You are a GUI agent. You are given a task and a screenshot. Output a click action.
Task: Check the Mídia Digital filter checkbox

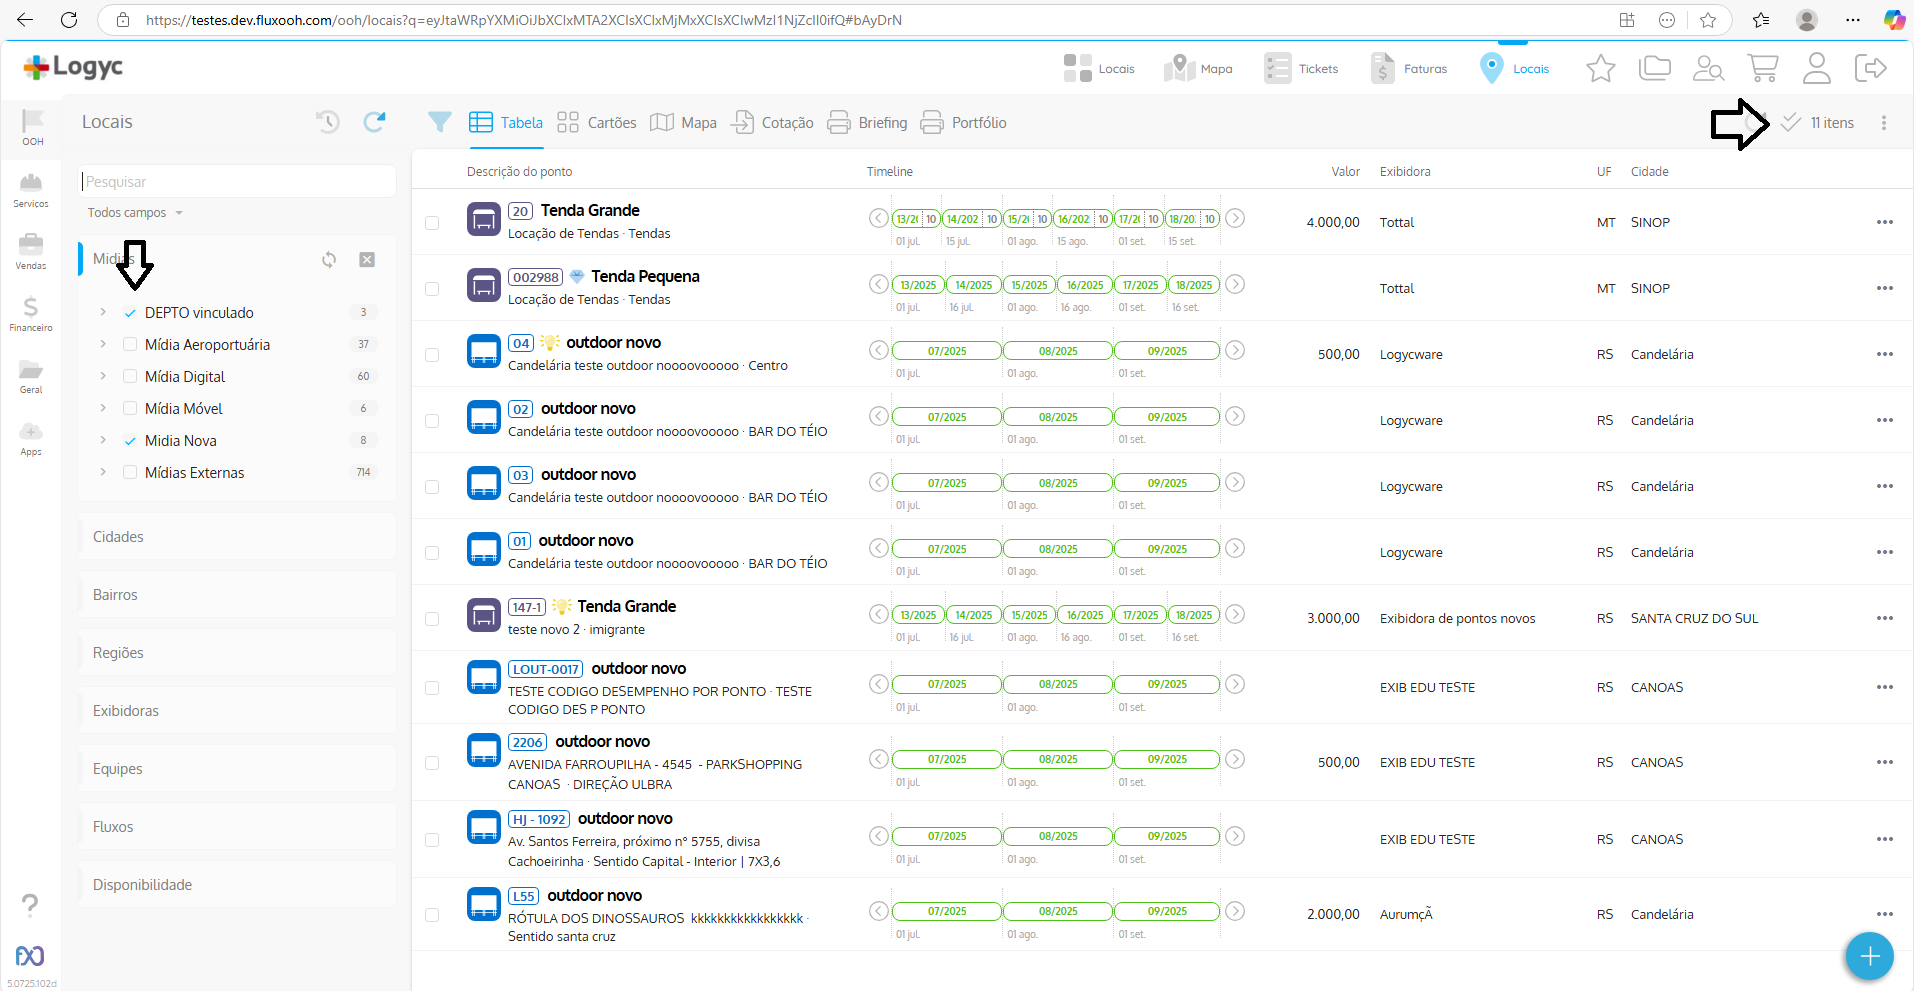(x=130, y=377)
